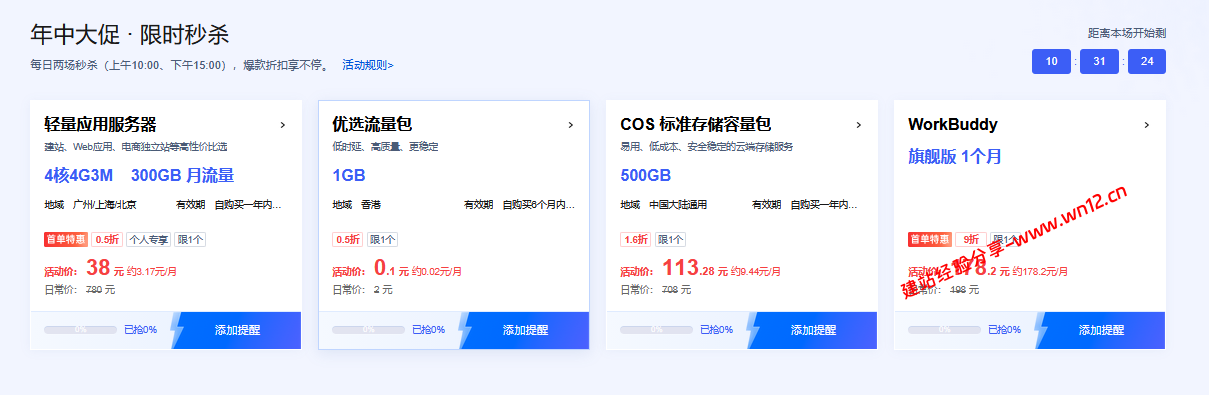Click the countdown hours box showing 10
This screenshot has height=395, width=1209.
1051,62
